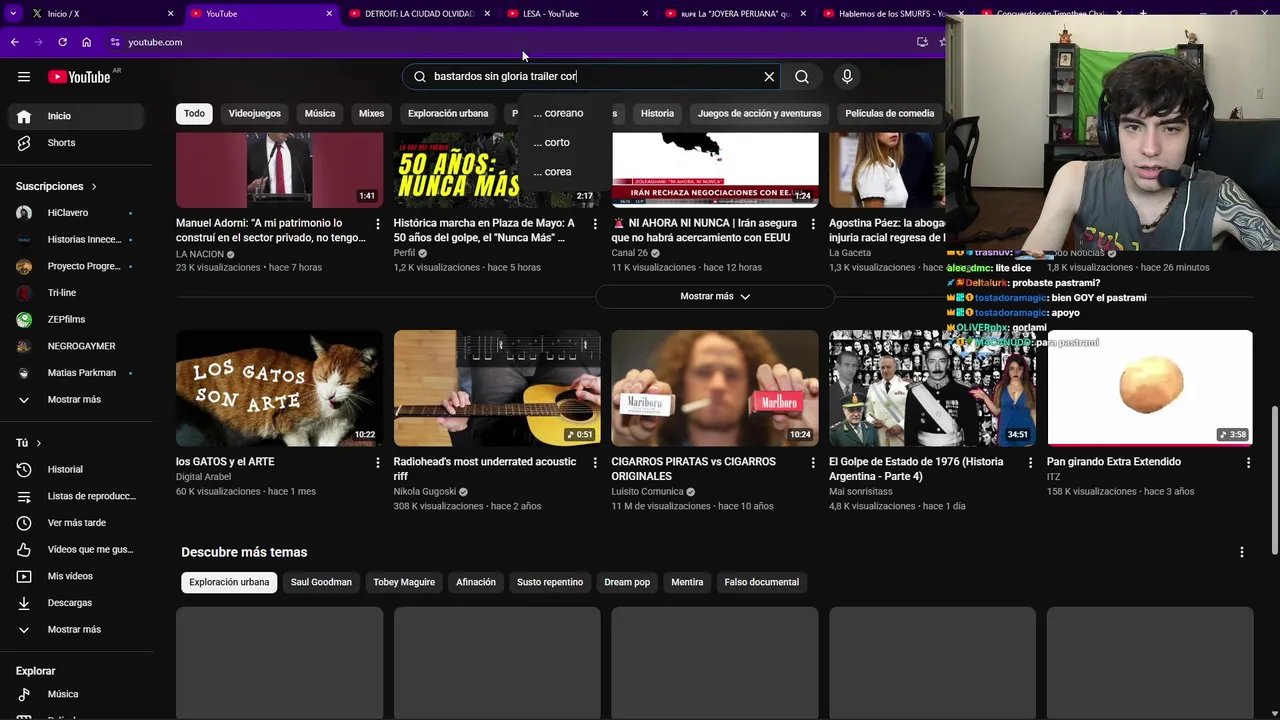The width and height of the screenshot is (1280, 720).
Task: Select the Dream pop topic chip
Action: (x=627, y=582)
